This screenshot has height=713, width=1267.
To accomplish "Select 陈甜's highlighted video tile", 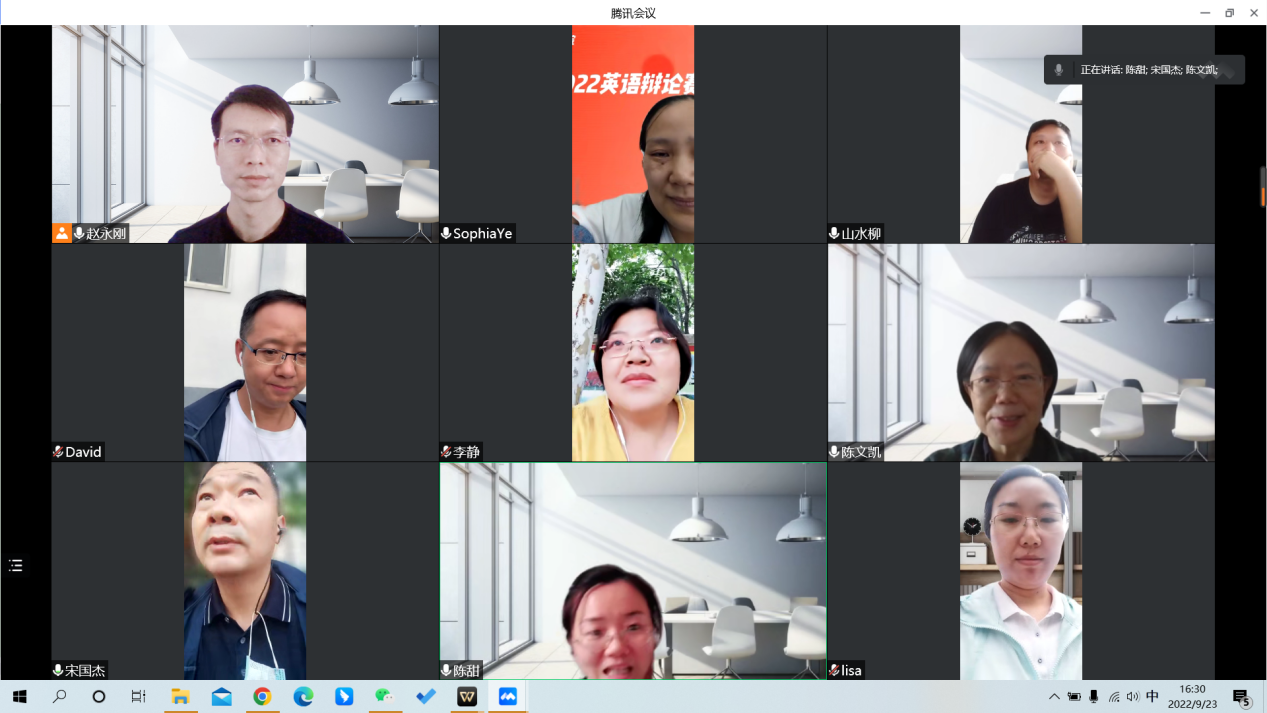I will pos(633,570).
